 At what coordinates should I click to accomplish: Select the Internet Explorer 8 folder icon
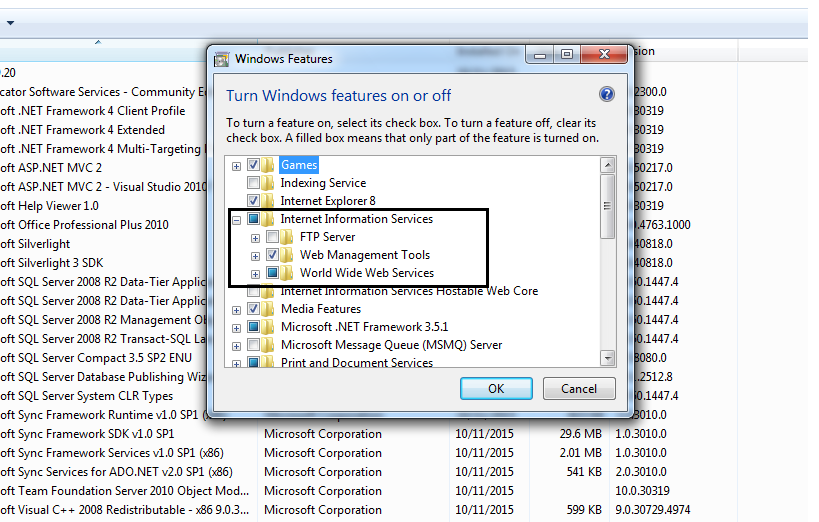(x=268, y=201)
